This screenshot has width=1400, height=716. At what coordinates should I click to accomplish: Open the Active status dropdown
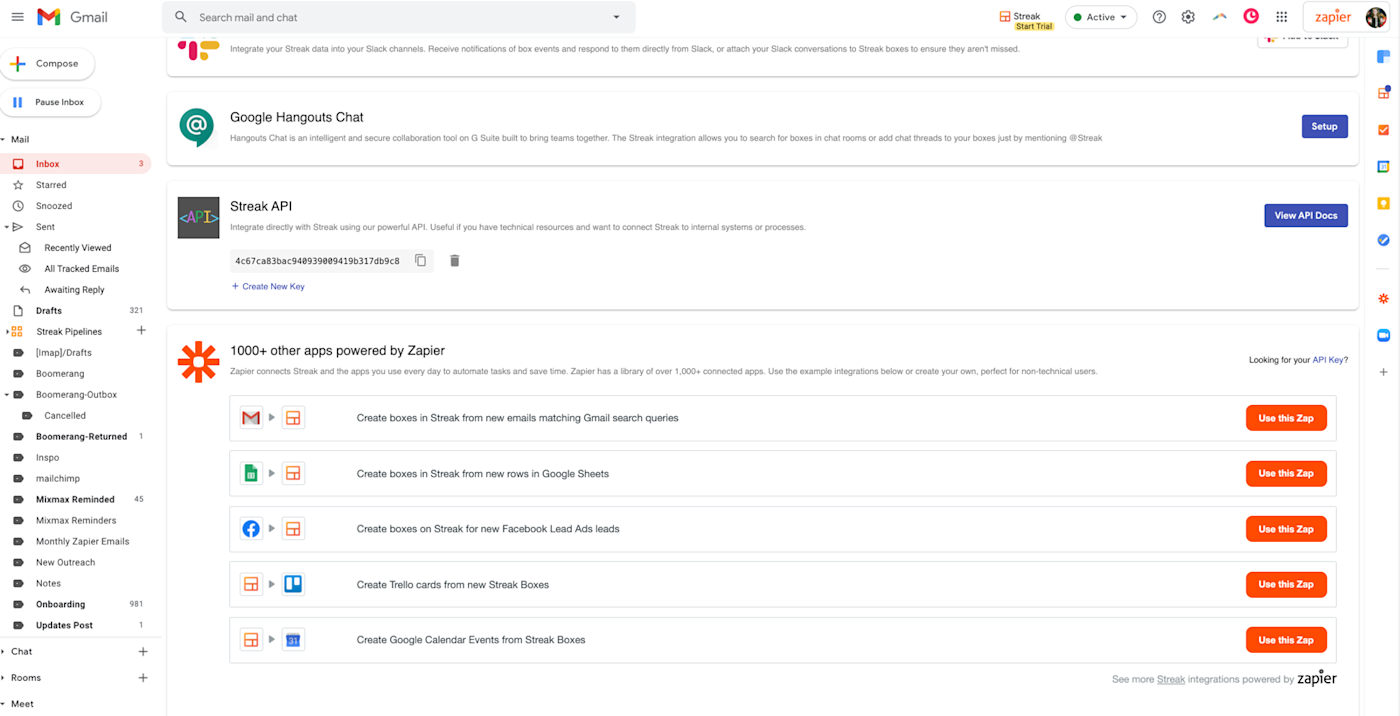pyautogui.click(x=1101, y=17)
